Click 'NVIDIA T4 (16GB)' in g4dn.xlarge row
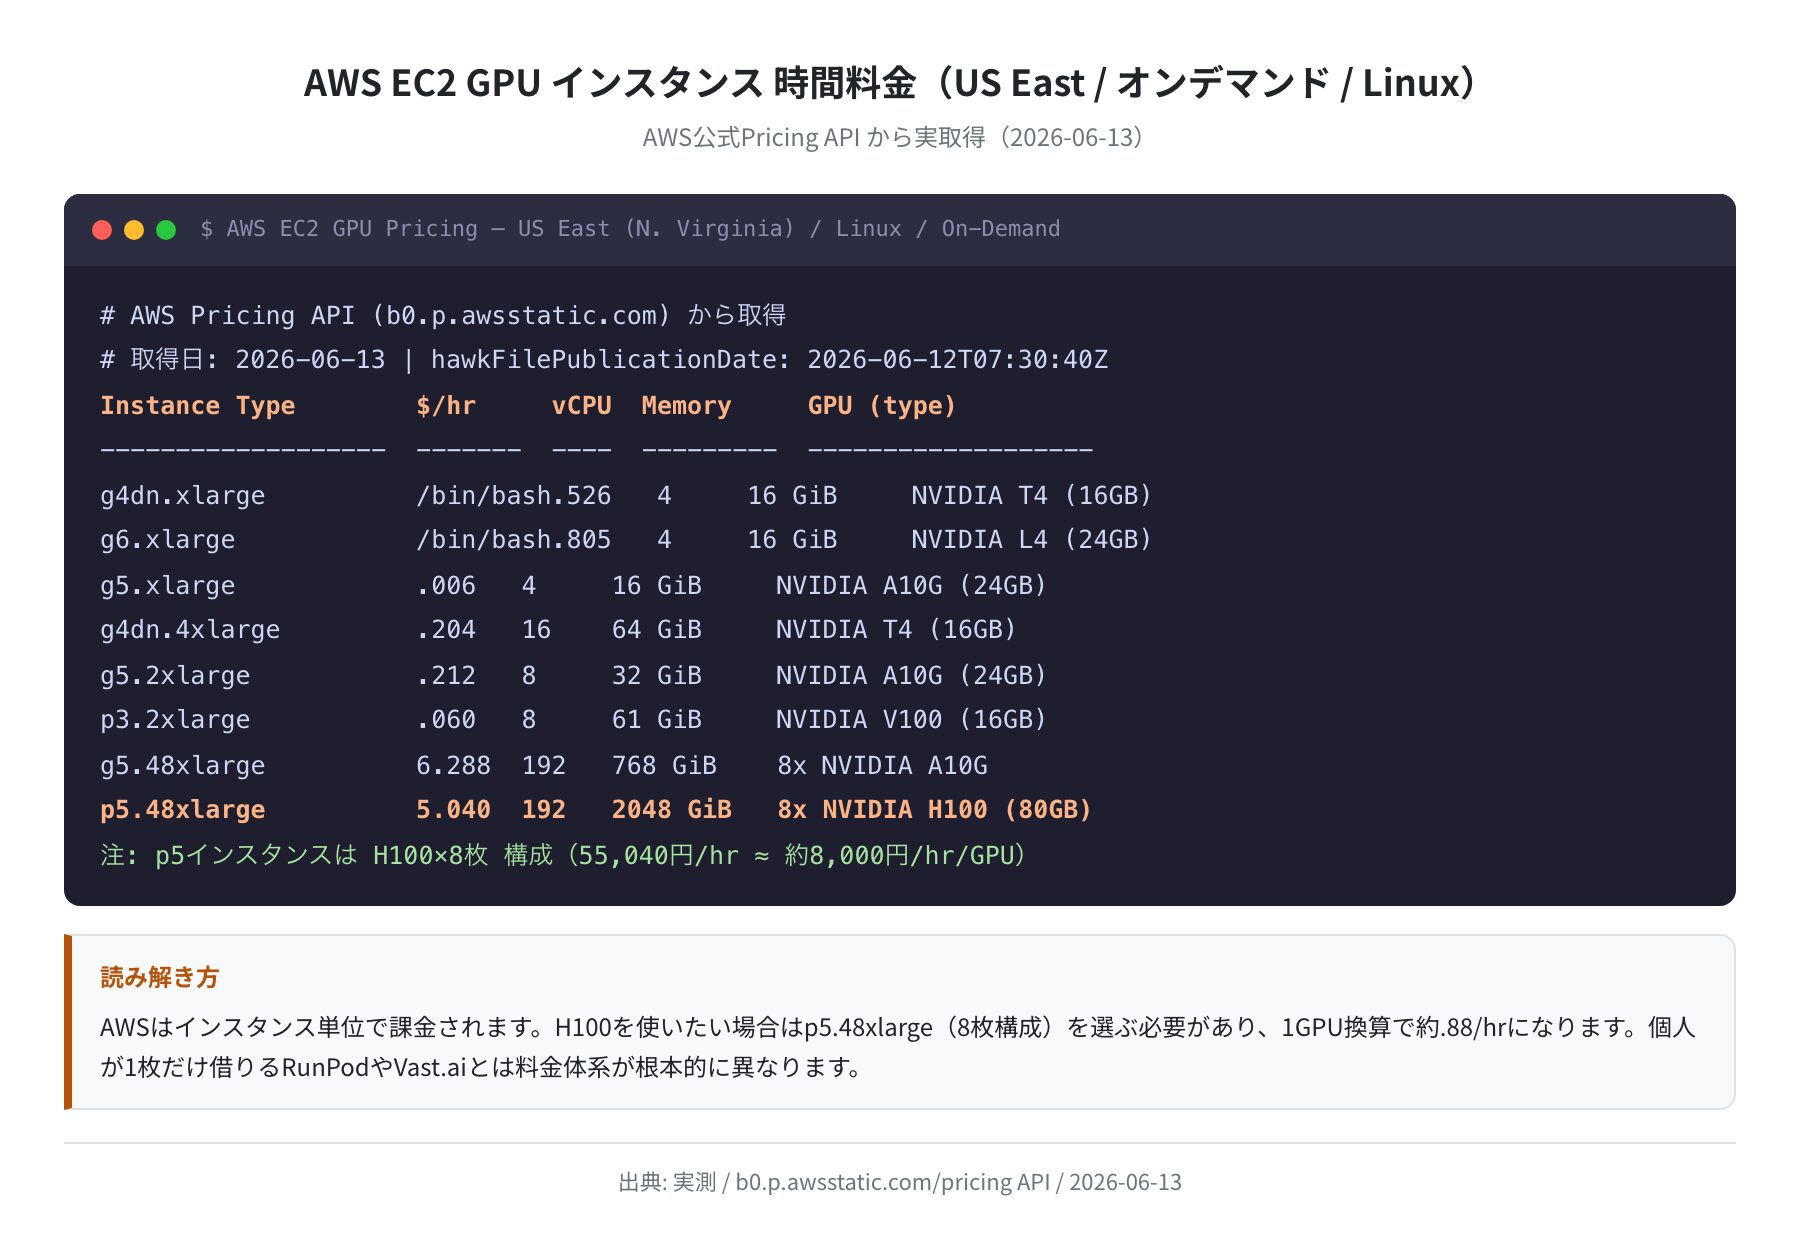Image resolution: width=1800 pixels, height=1236 pixels. tap(1032, 495)
